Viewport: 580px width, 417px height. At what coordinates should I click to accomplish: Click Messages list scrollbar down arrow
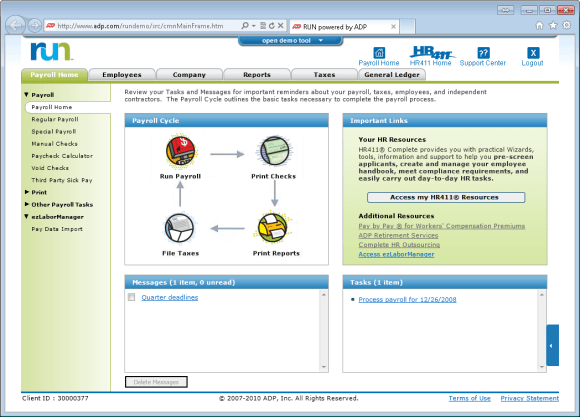tap(324, 367)
